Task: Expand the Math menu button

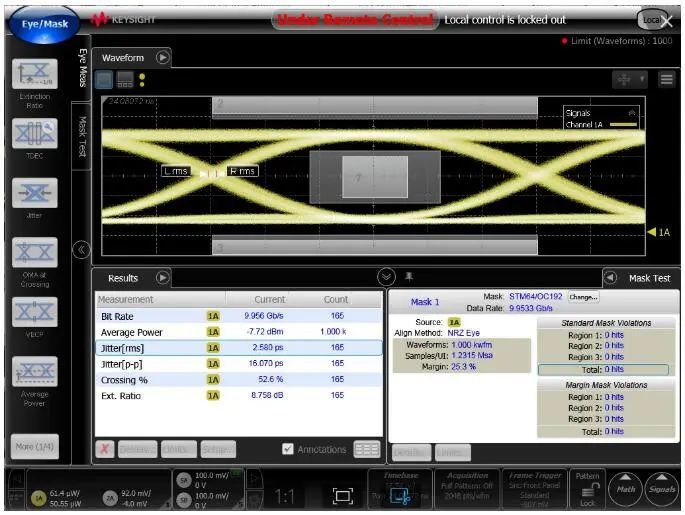Action: [x=626, y=489]
